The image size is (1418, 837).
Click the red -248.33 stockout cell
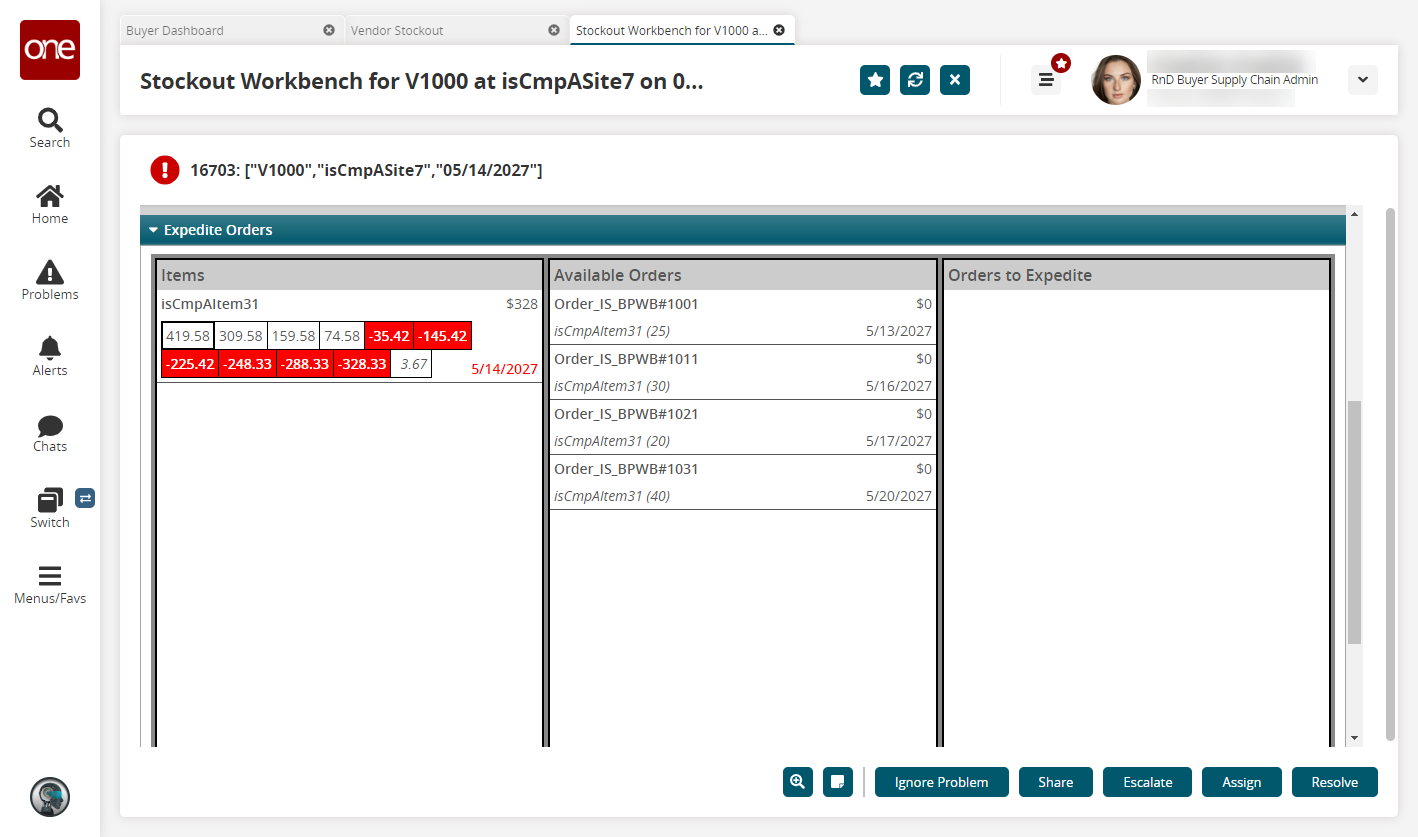[x=247, y=364]
